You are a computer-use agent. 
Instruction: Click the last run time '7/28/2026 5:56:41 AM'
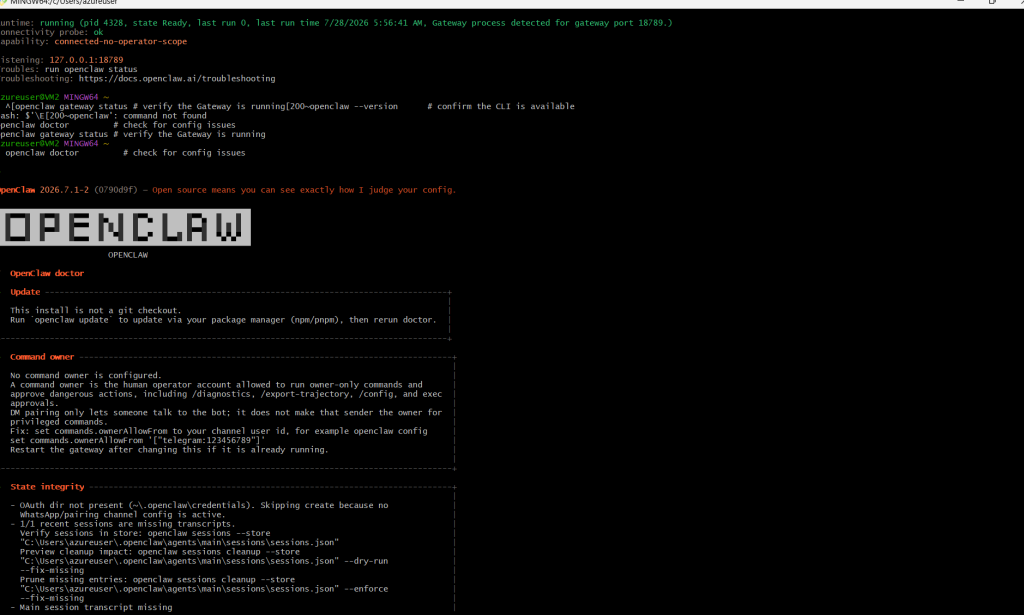point(373,23)
